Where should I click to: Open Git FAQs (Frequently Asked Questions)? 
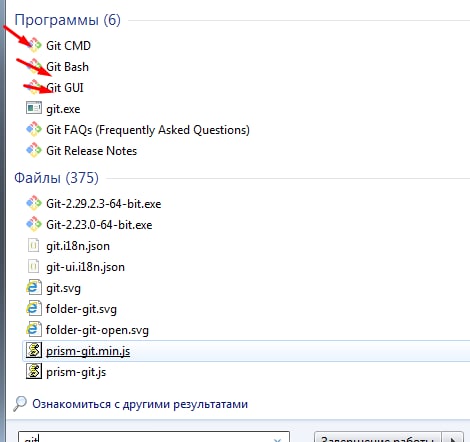[148, 130]
